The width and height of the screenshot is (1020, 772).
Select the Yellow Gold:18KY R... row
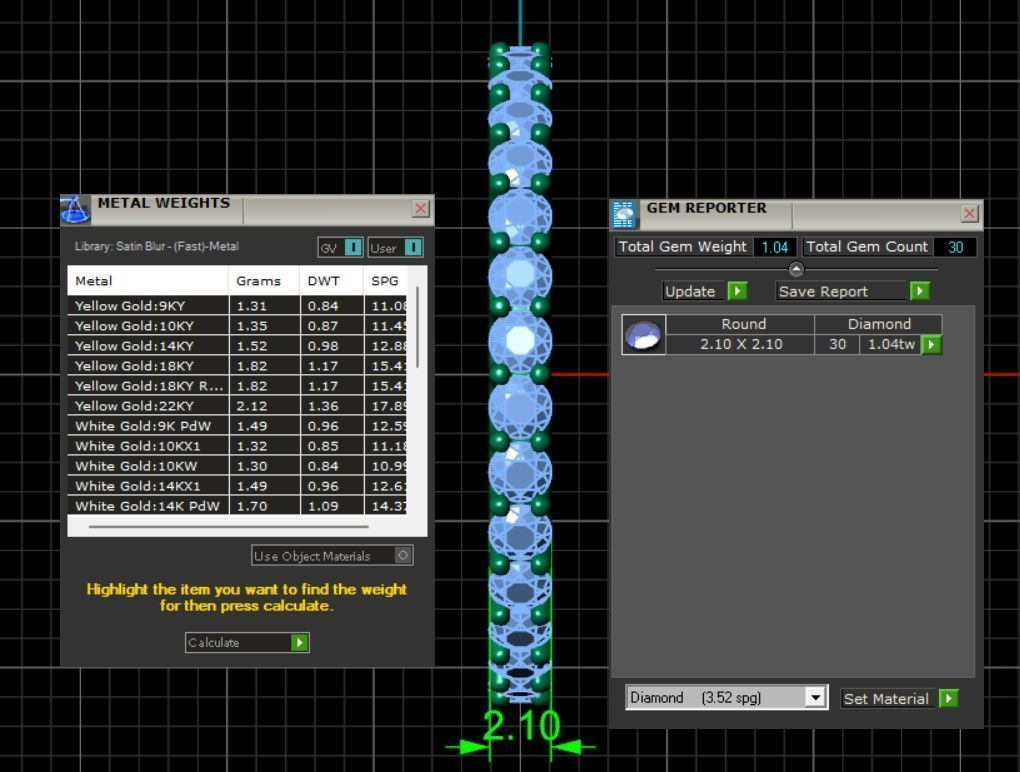click(237, 386)
